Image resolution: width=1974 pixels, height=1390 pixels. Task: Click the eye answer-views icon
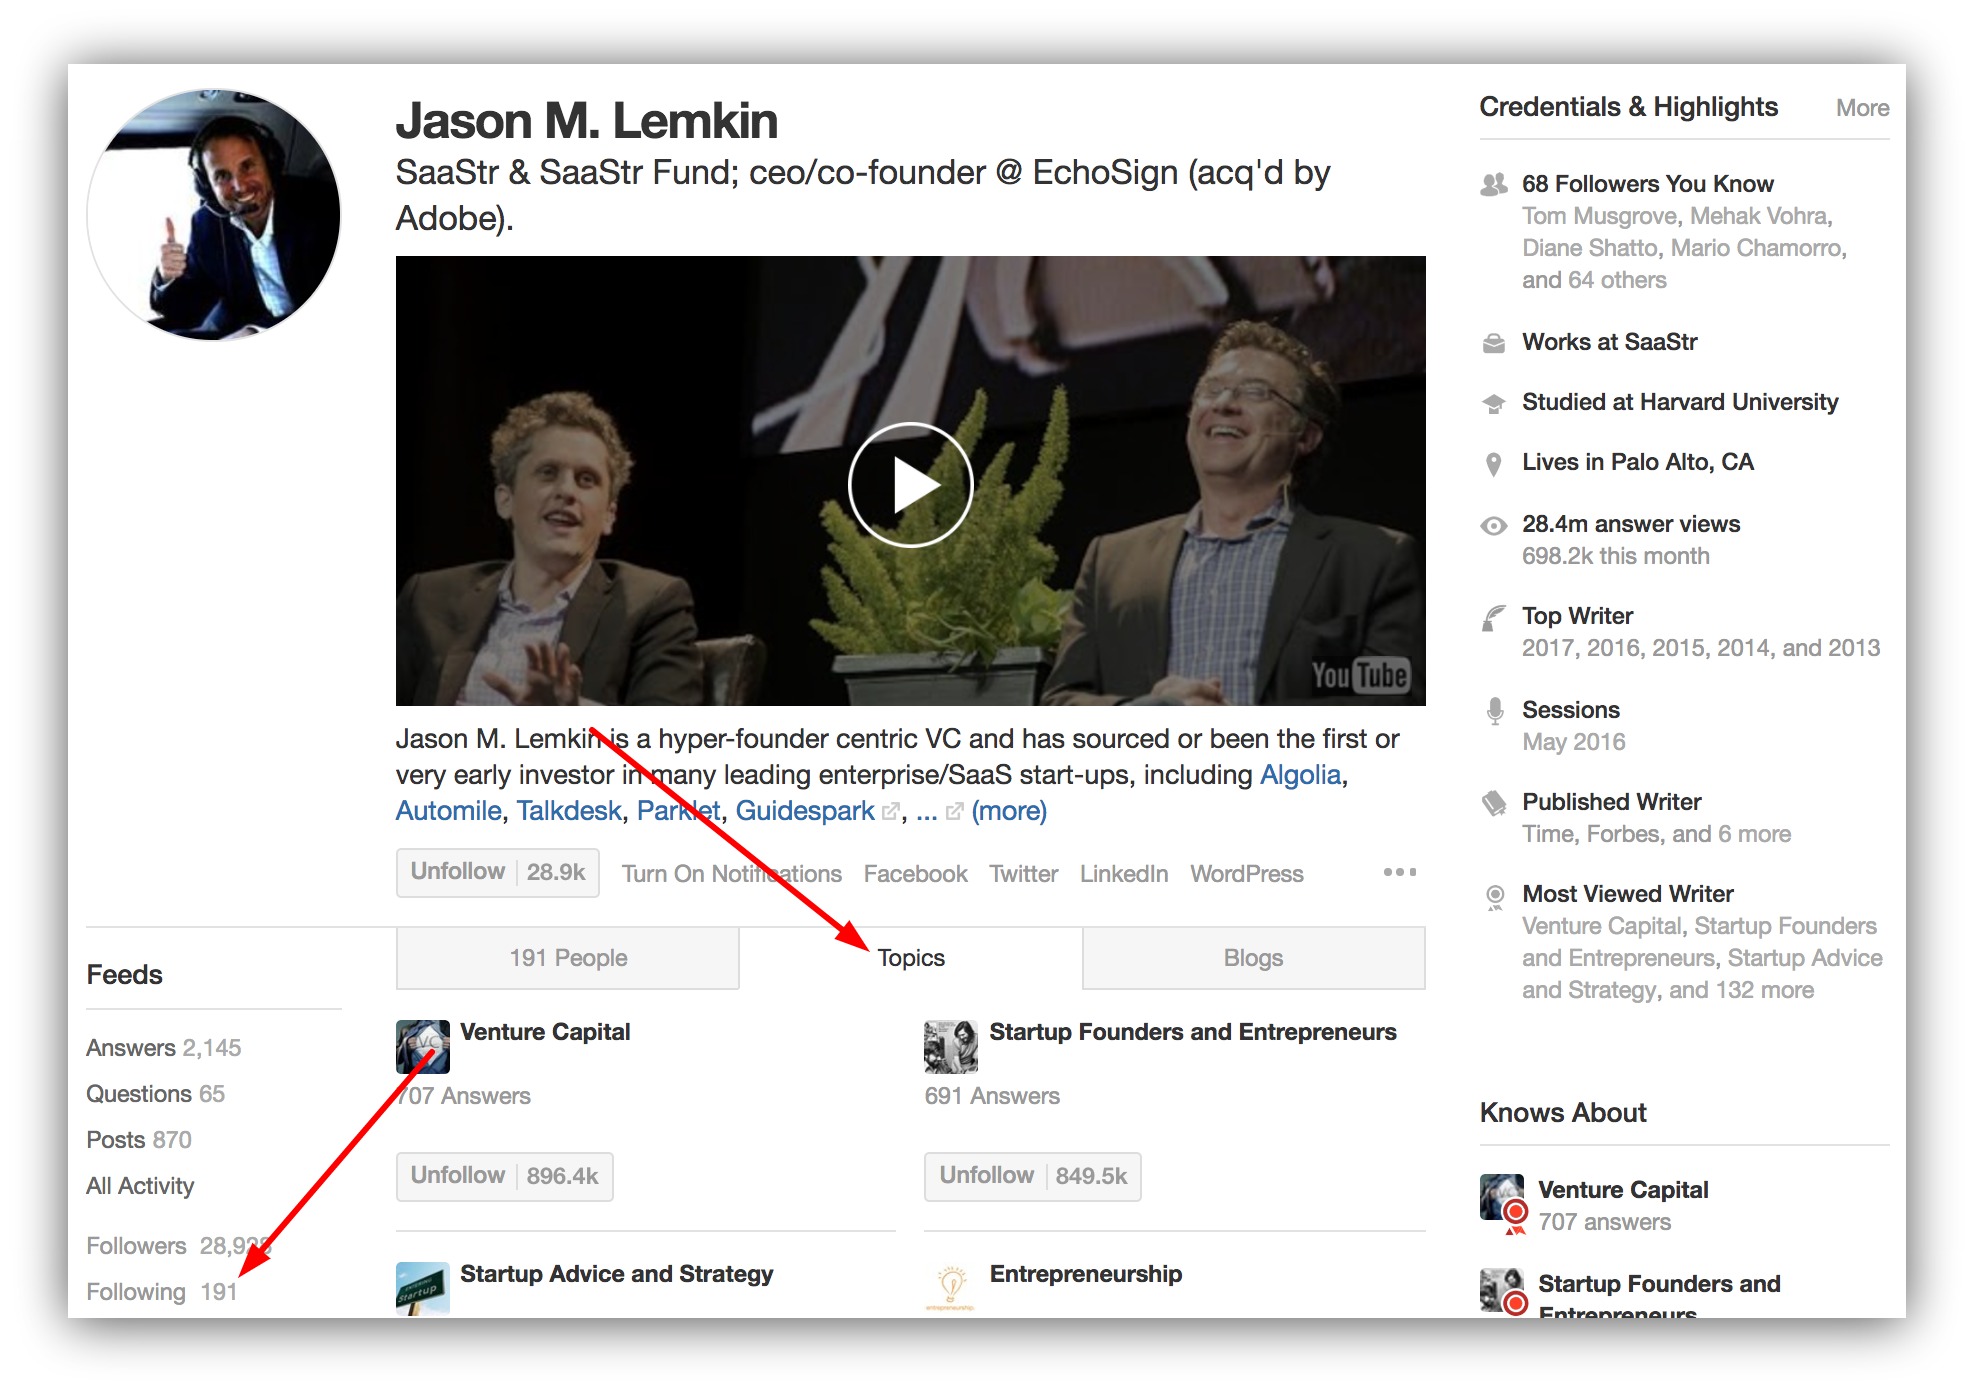pos(1494,525)
